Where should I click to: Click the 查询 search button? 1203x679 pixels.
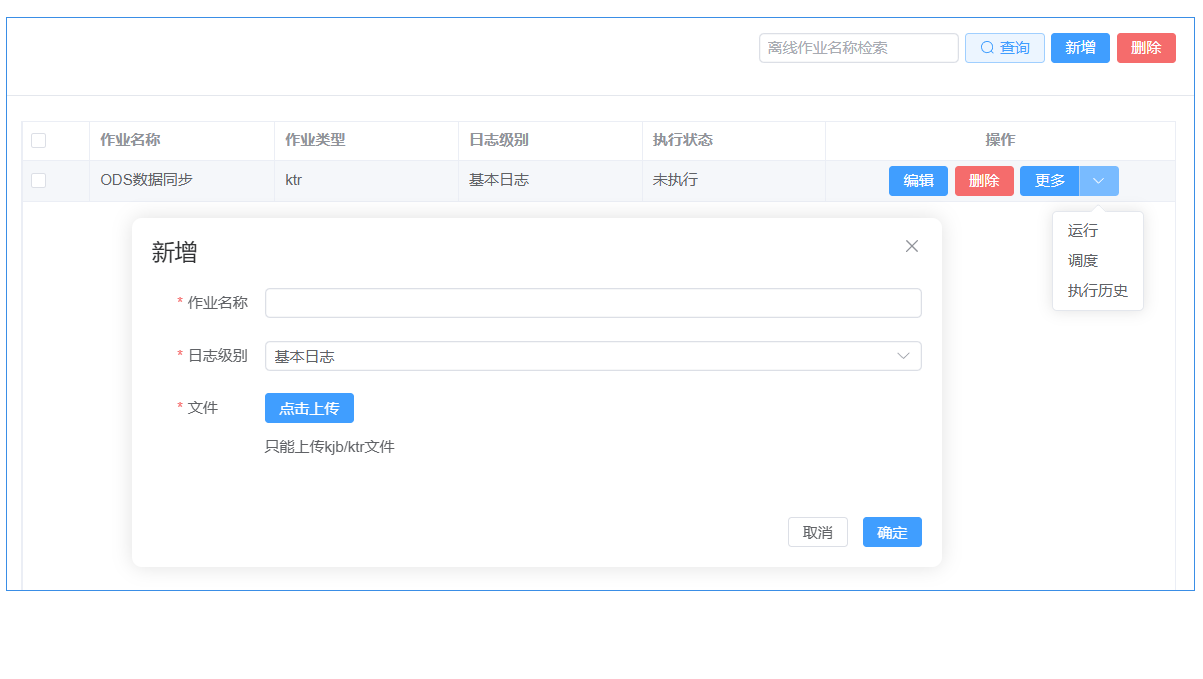coord(1005,48)
